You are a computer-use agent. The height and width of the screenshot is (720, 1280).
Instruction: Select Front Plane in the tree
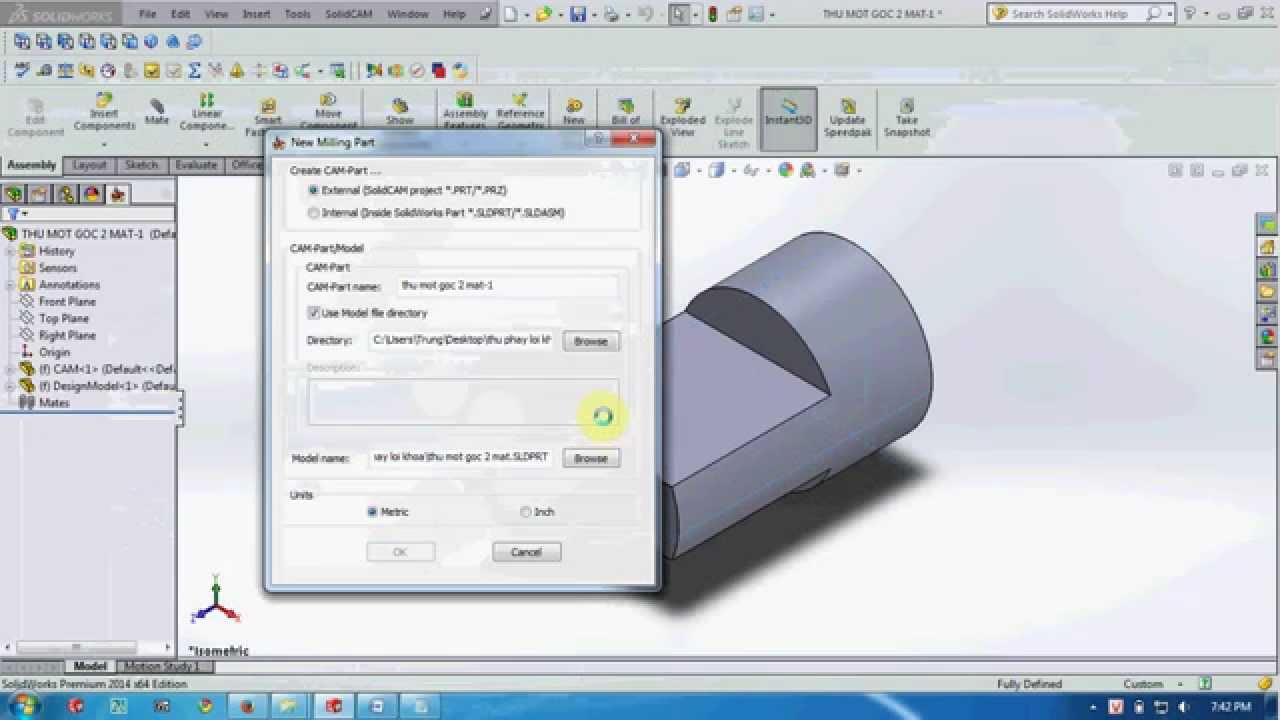pyautogui.click(x=67, y=302)
